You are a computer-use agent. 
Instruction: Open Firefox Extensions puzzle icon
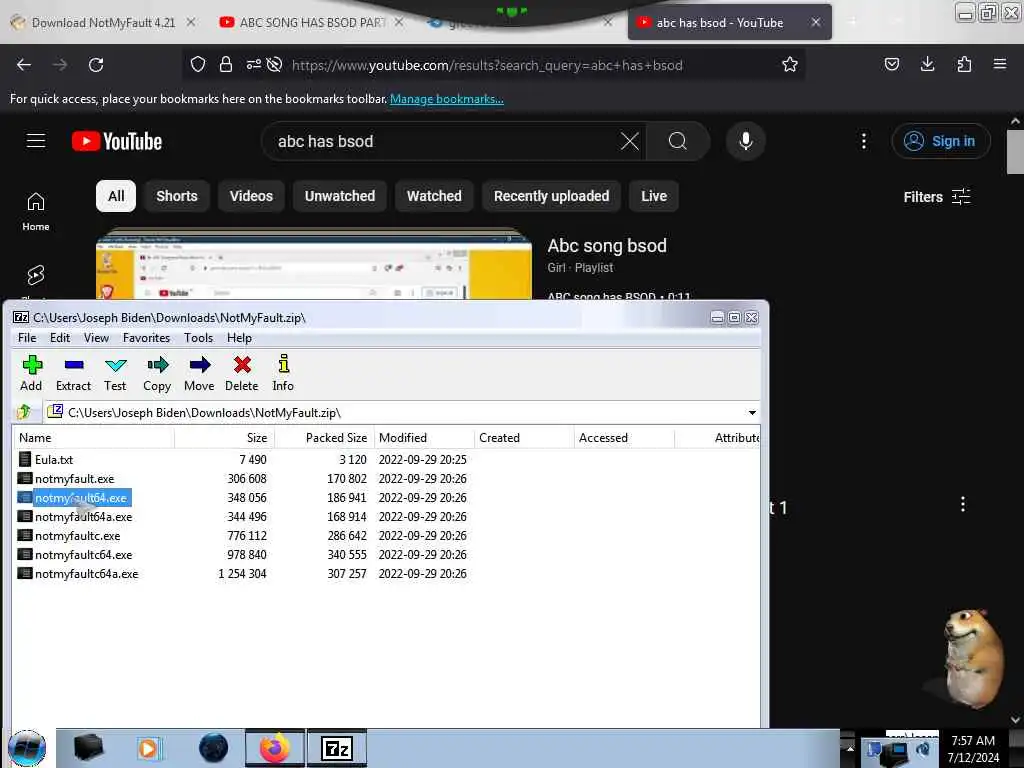[x=964, y=64]
